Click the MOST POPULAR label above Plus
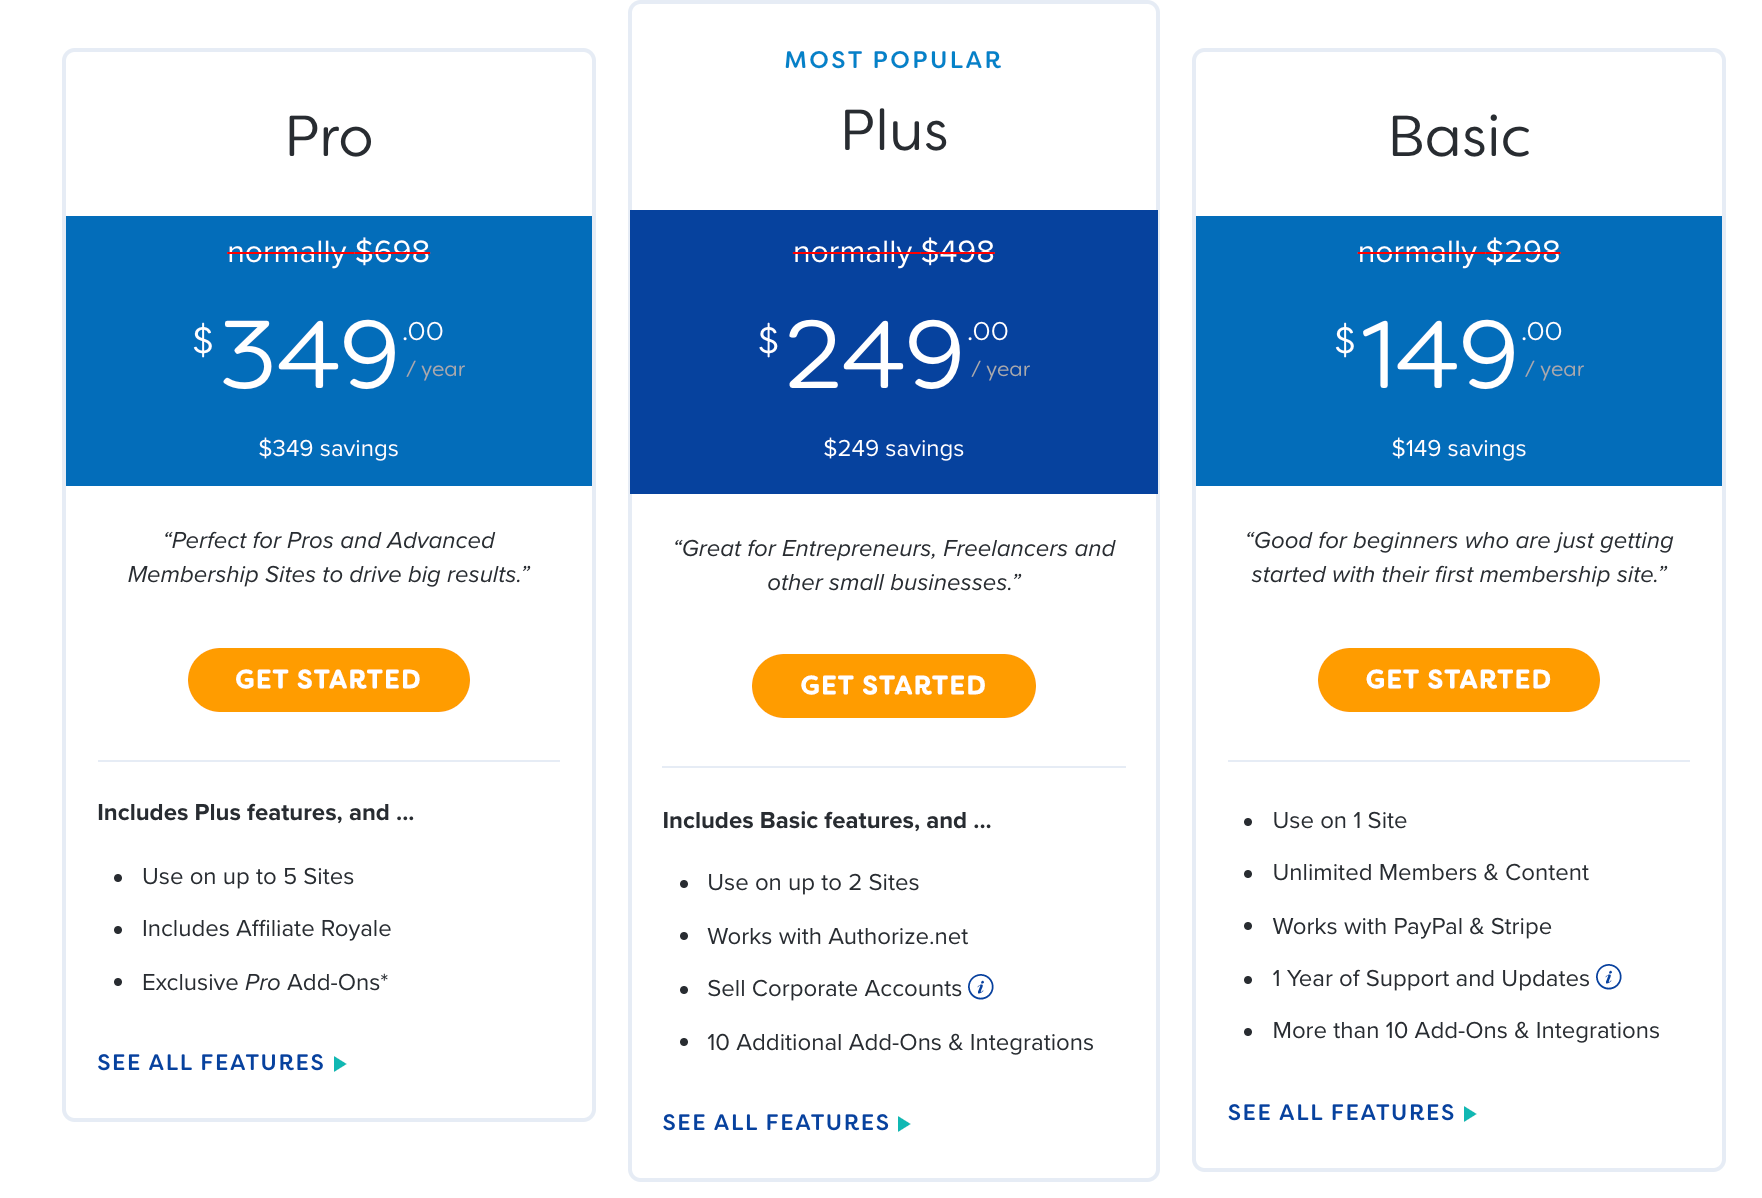Viewport: 1762px width, 1198px height. pyautogui.click(x=892, y=59)
